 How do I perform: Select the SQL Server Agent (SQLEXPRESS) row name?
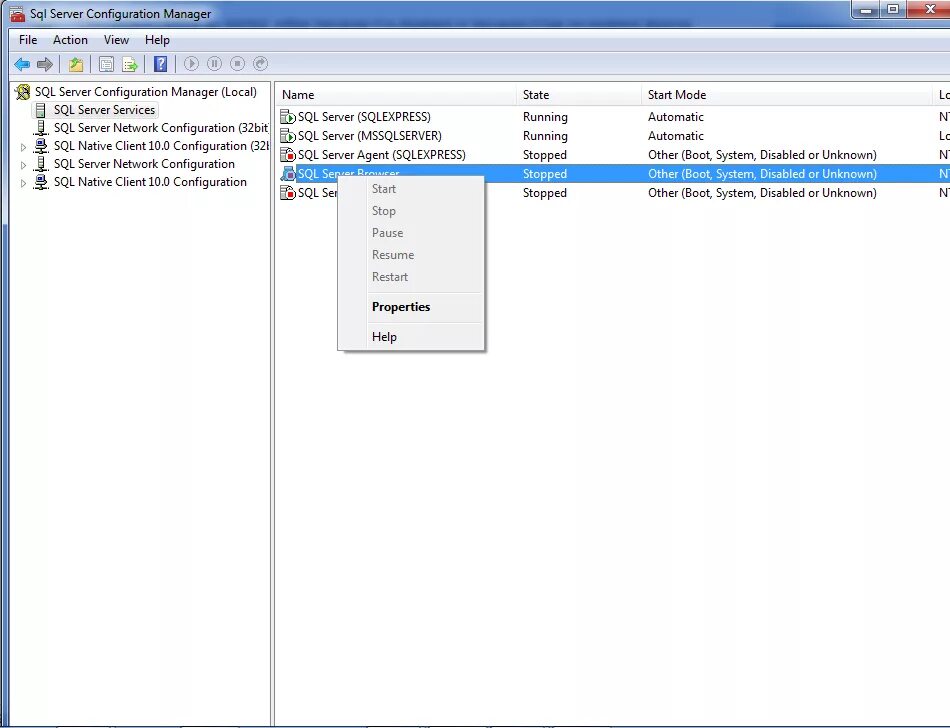pos(382,154)
